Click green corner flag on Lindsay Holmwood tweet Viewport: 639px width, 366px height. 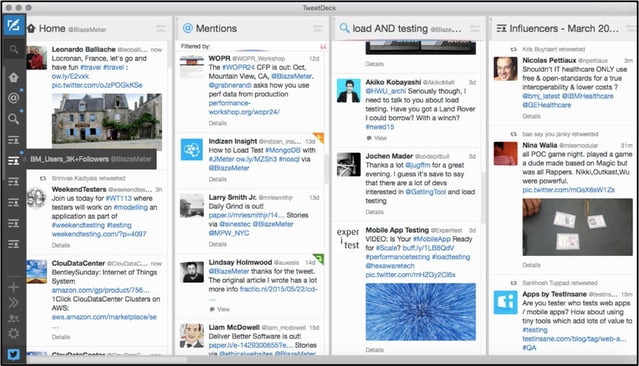pyautogui.click(x=319, y=259)
